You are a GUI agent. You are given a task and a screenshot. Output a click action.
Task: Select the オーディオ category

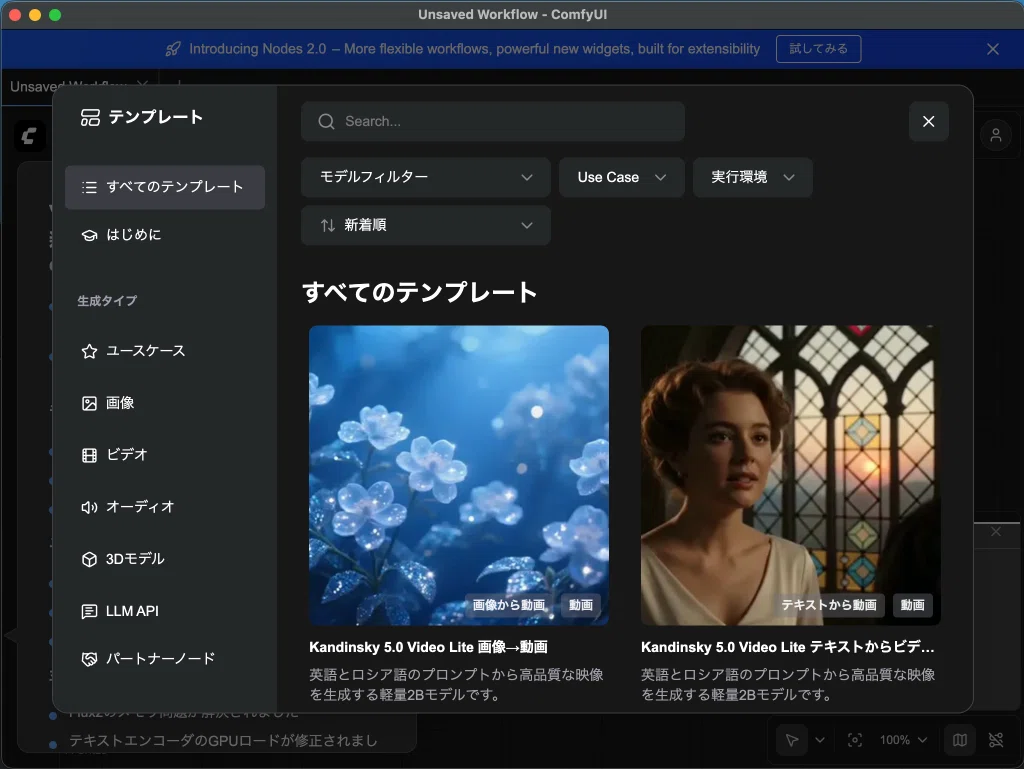tap(165, 507)
